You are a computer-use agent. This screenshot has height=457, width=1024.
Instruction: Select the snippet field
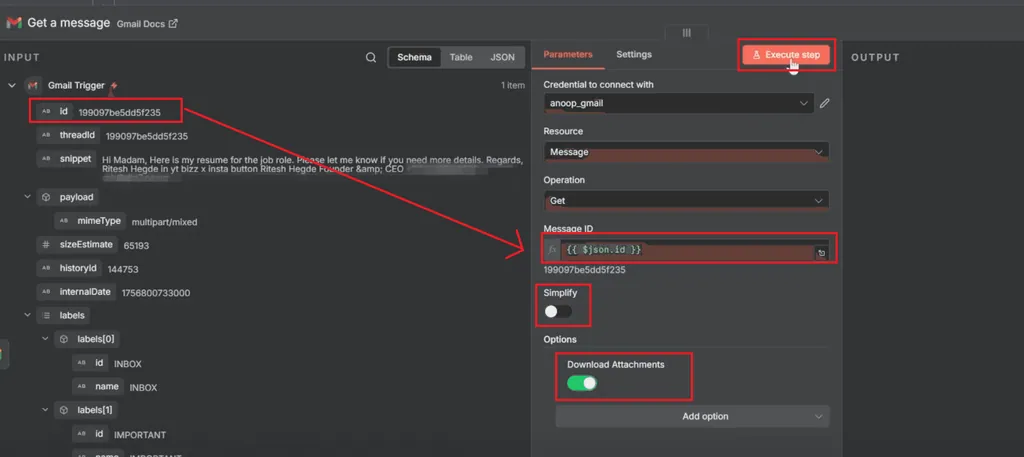pyautogui.click(x=66, y=159)
